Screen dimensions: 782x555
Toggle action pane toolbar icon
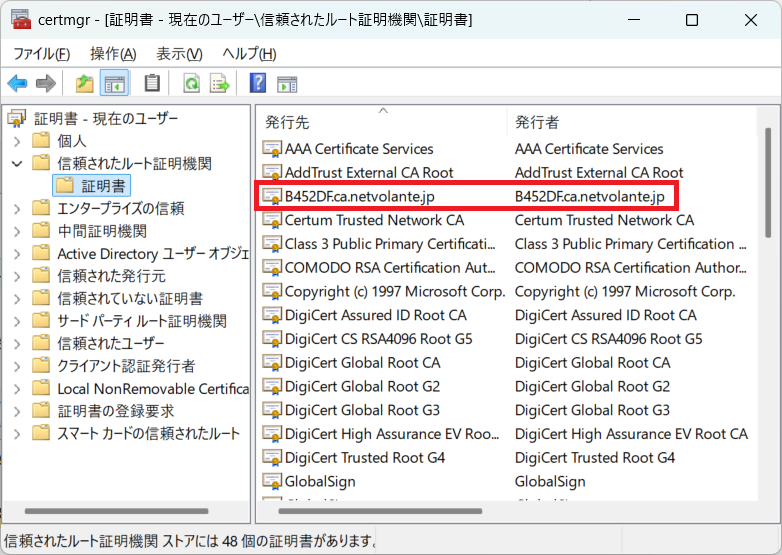pos(287,84)
